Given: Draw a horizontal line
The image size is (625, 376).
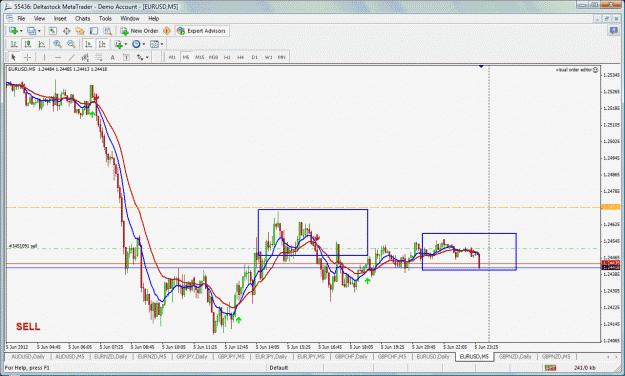Looking at the screenshot, I should [x=58, y=57].
